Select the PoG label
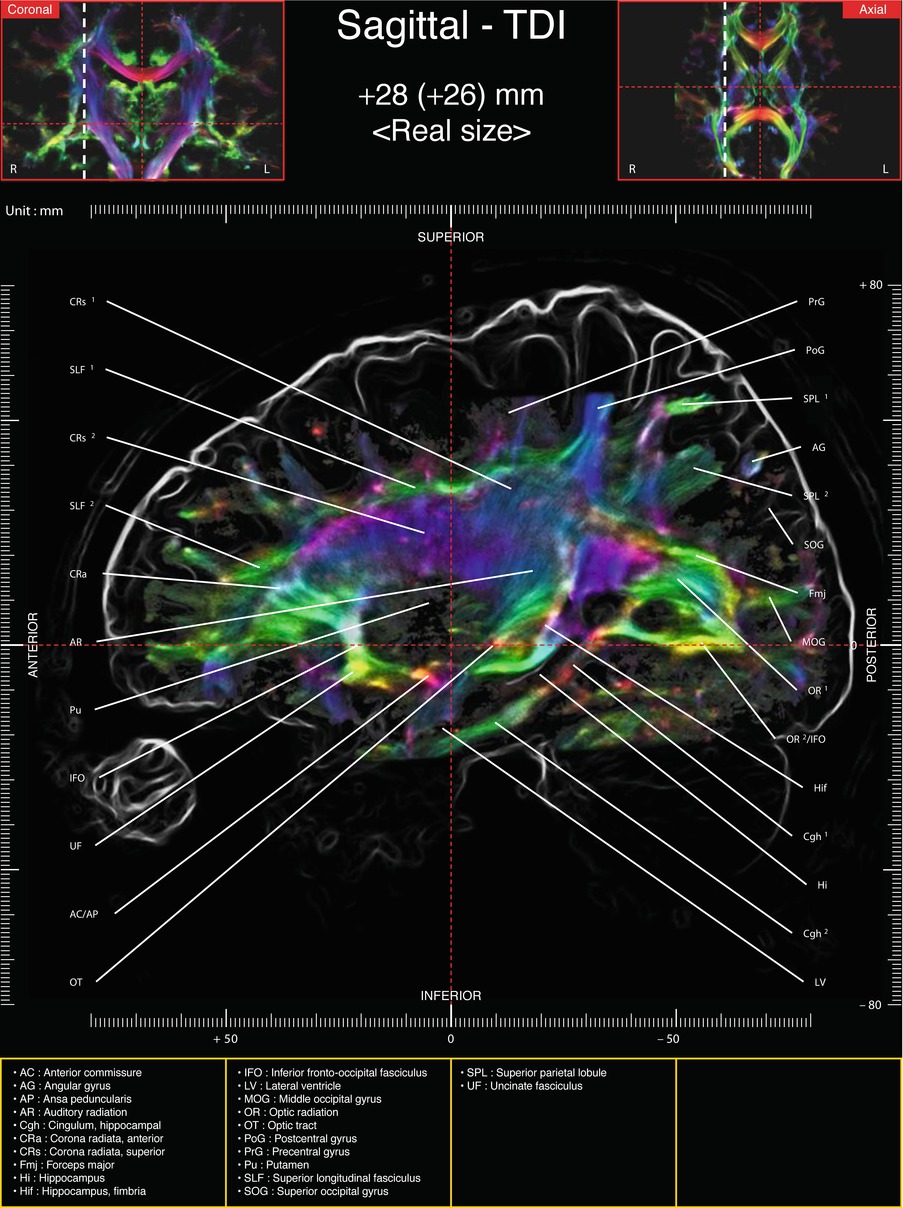The image size is (903, 1208). point(815,351)
